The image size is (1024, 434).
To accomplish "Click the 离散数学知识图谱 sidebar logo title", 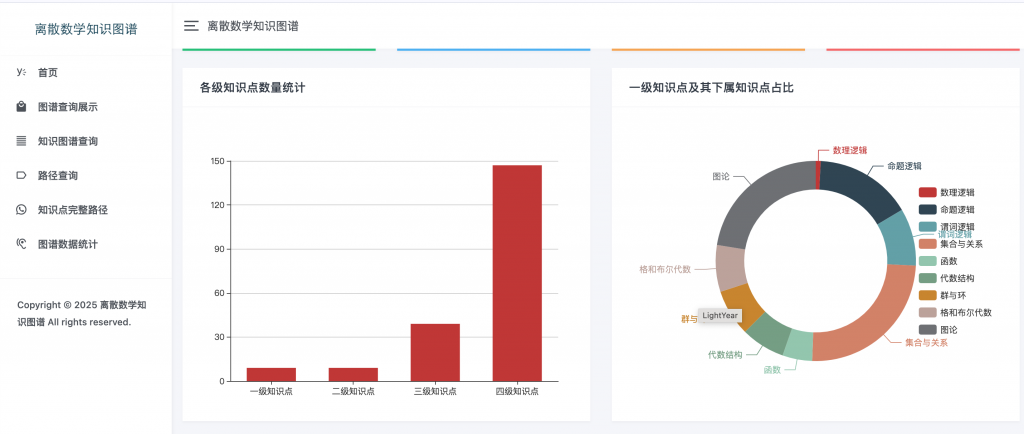I will point(86,29).
